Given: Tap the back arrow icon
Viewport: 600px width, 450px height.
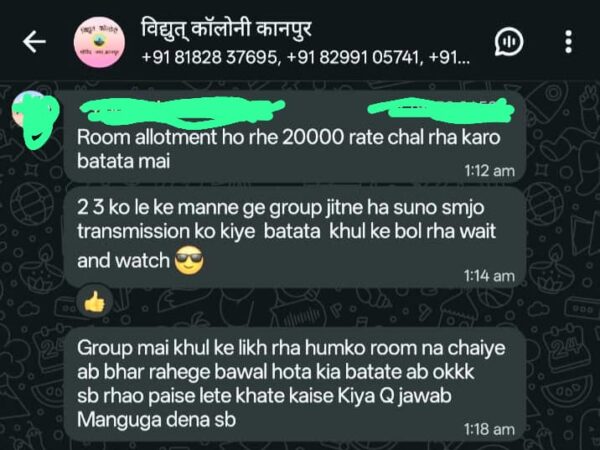Looking at the screenshot, I should (34, 41).
